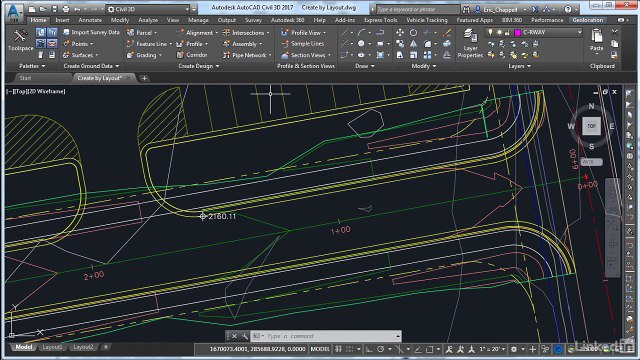Add a new drawing tab with plus button
This screenshot has height=360, width=640.
click(x=144, y=78)
